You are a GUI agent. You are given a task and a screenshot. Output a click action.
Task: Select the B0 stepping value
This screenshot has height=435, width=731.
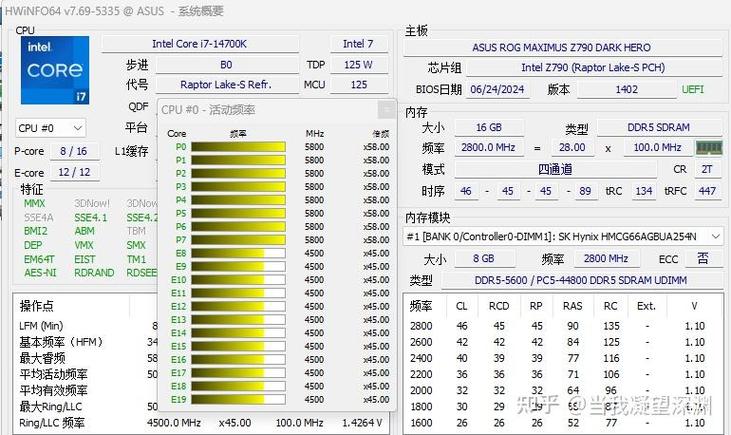[226, 65]
